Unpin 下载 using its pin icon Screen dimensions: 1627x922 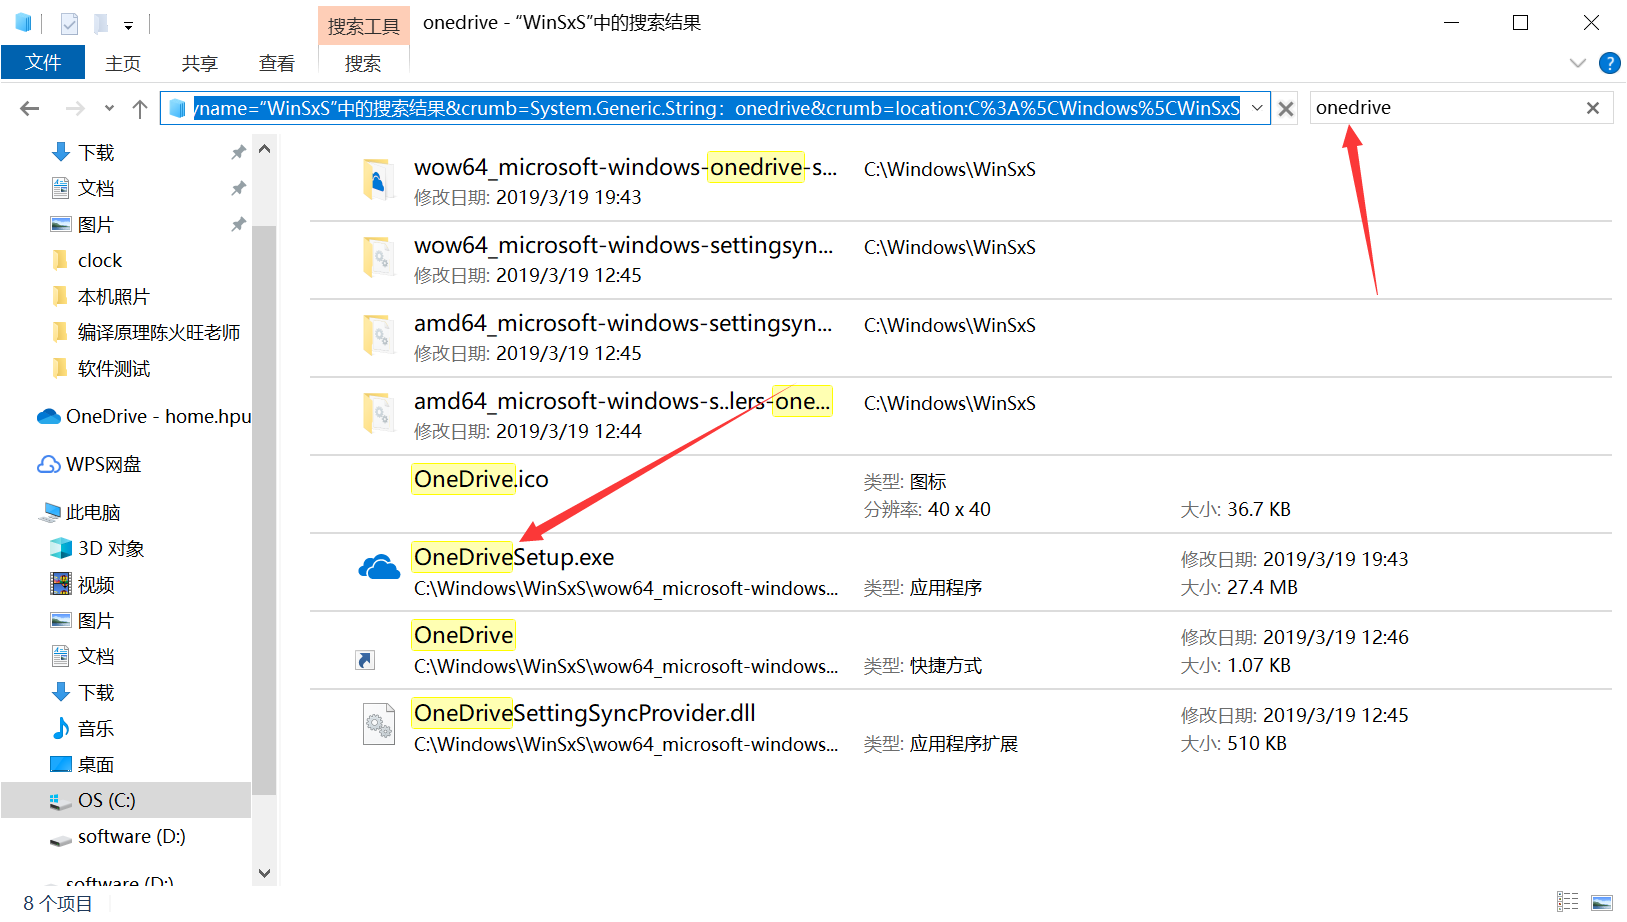(x=238, y=152)
